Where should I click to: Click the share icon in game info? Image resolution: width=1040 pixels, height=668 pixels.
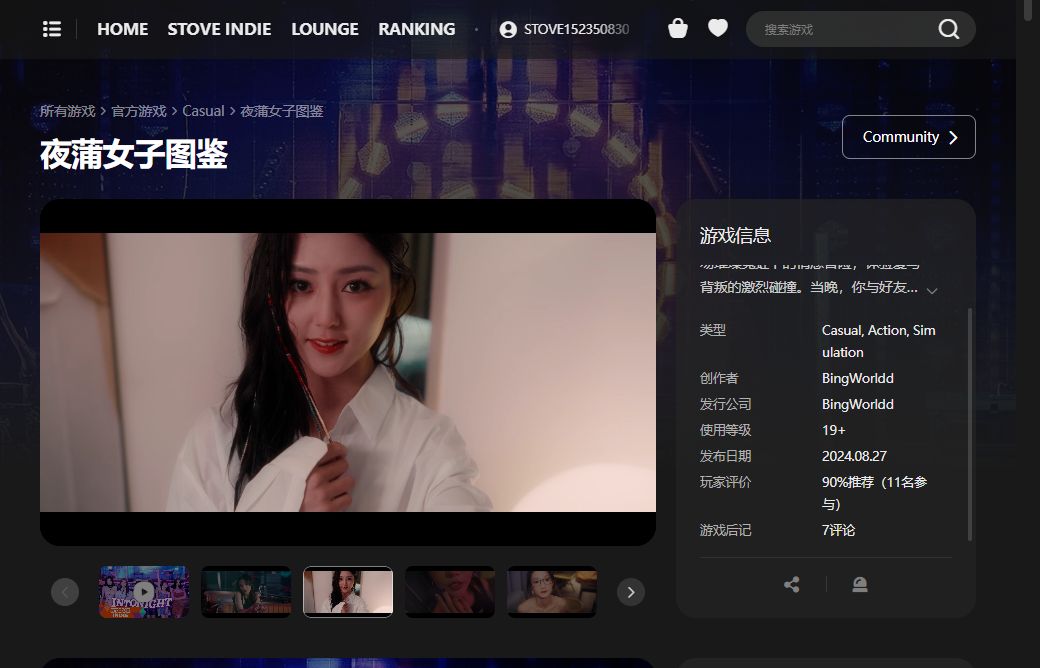(791, 584)
